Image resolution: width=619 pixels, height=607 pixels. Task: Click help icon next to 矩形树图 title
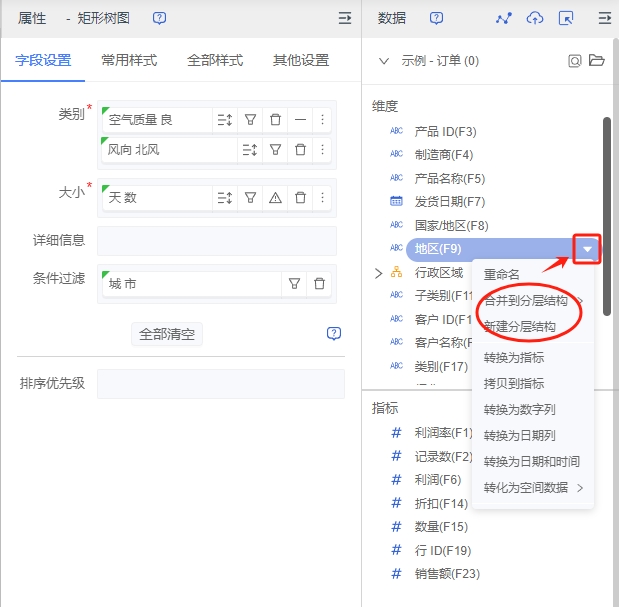(x=159, y=18)
